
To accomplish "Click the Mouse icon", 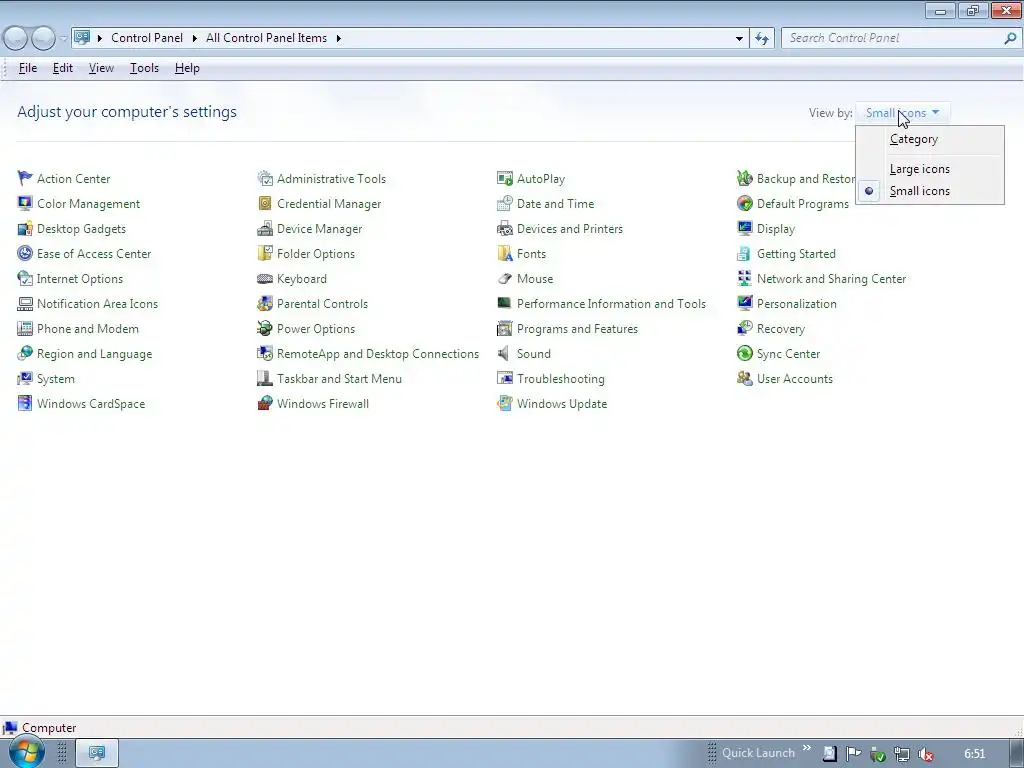I will coord(505,278).
